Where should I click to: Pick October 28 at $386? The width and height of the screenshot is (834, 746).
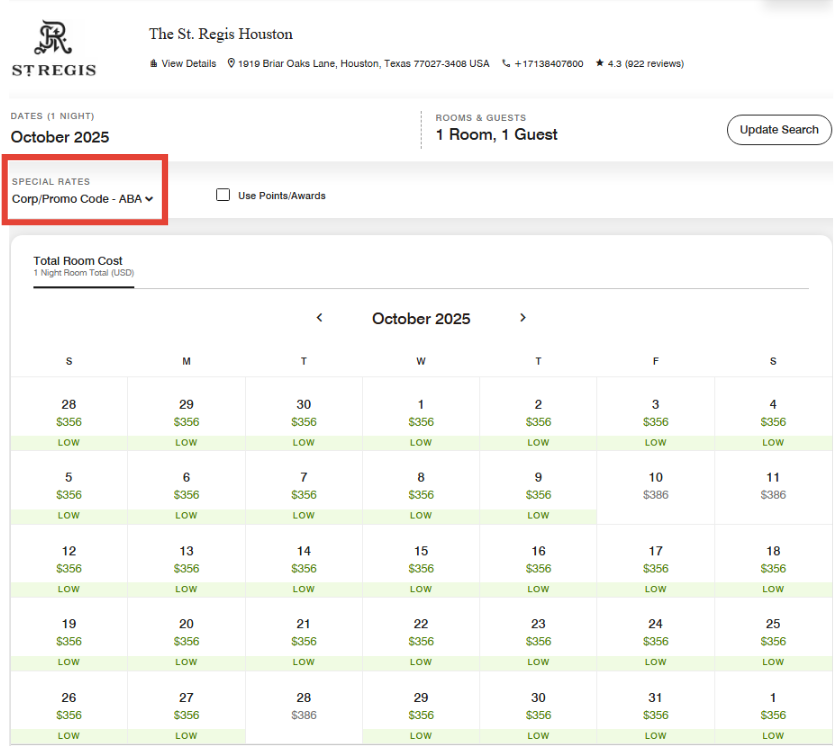click(304, 708)
